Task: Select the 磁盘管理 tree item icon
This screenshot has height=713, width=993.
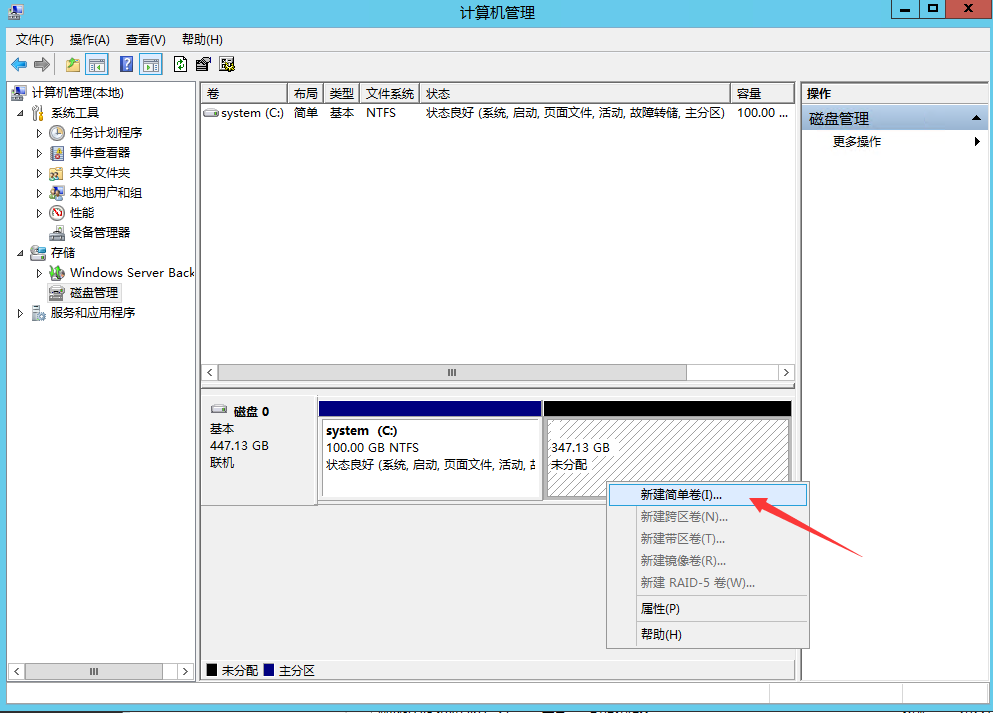Action: (56, 292)
